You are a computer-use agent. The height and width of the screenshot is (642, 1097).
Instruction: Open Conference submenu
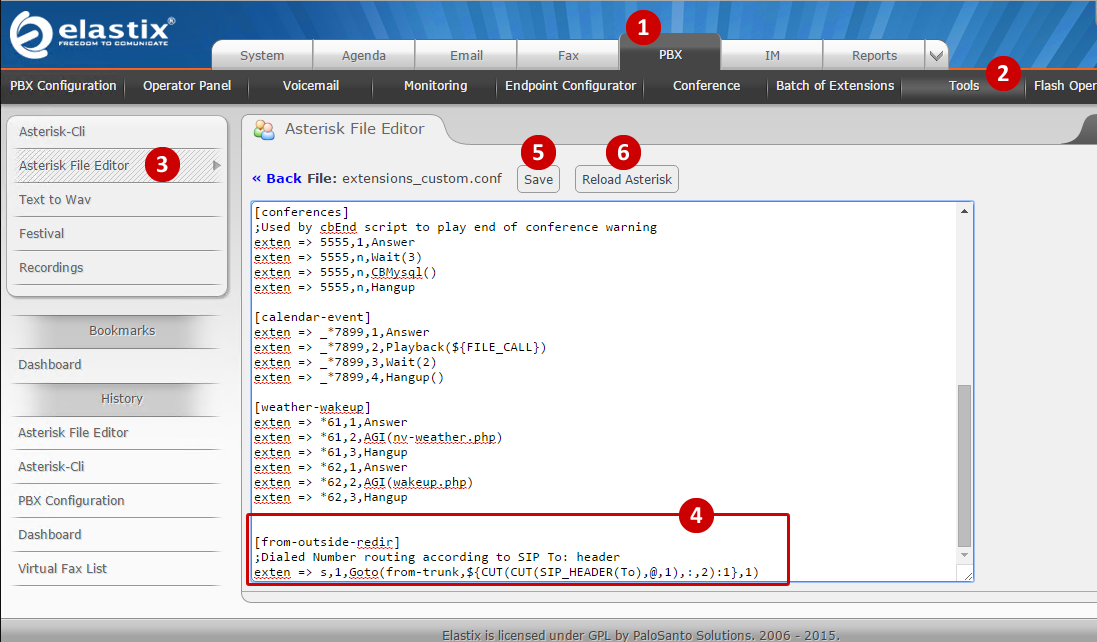click(x=706, y=85)
